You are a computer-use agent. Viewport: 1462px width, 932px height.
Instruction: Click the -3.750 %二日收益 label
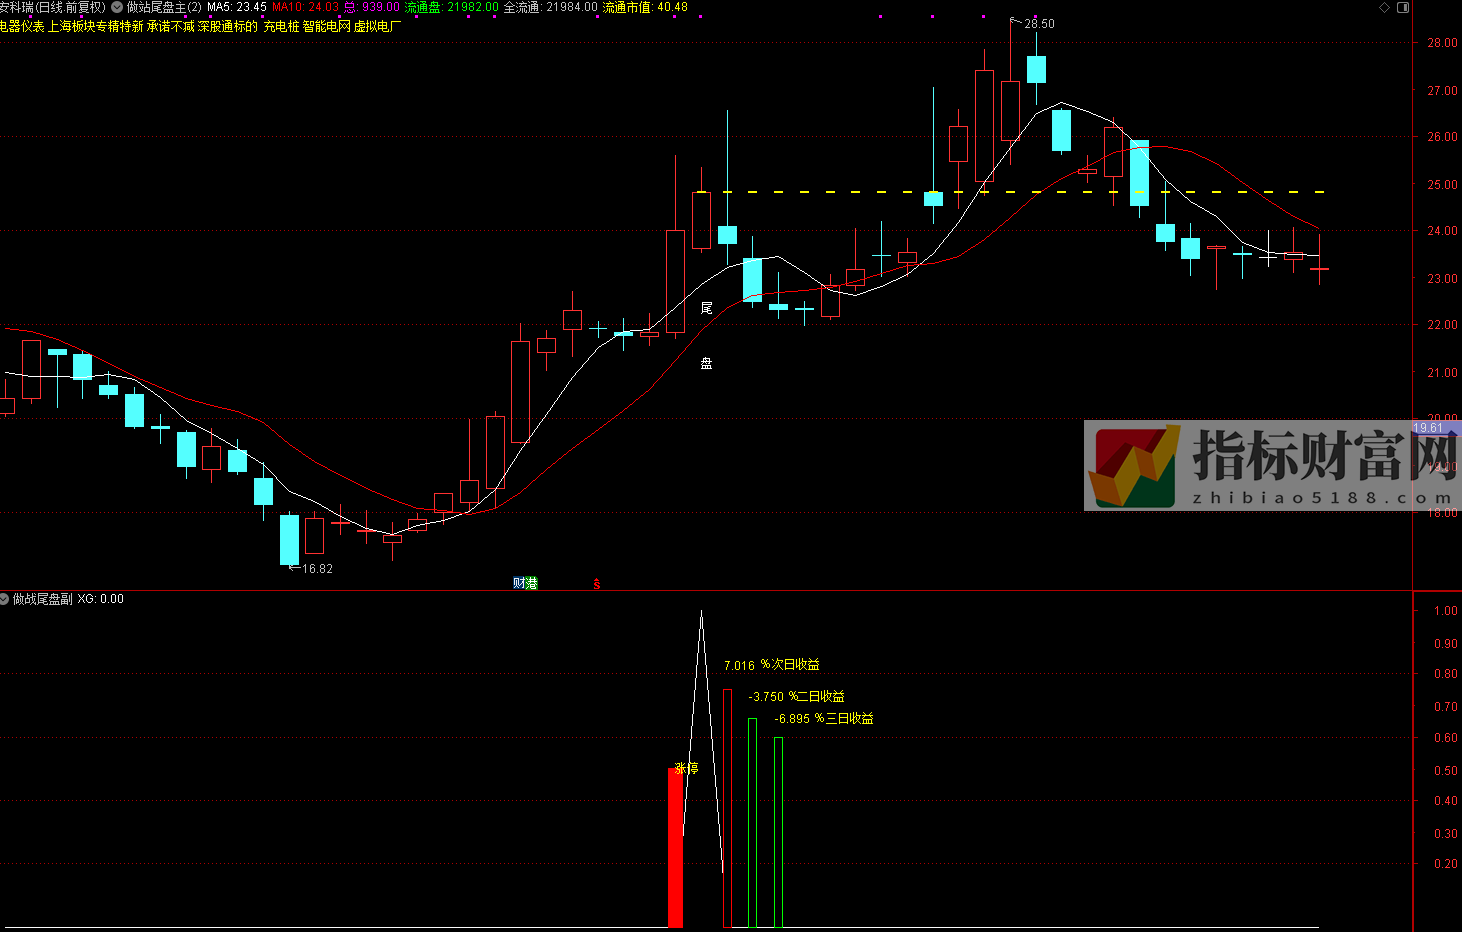(797, 696)
